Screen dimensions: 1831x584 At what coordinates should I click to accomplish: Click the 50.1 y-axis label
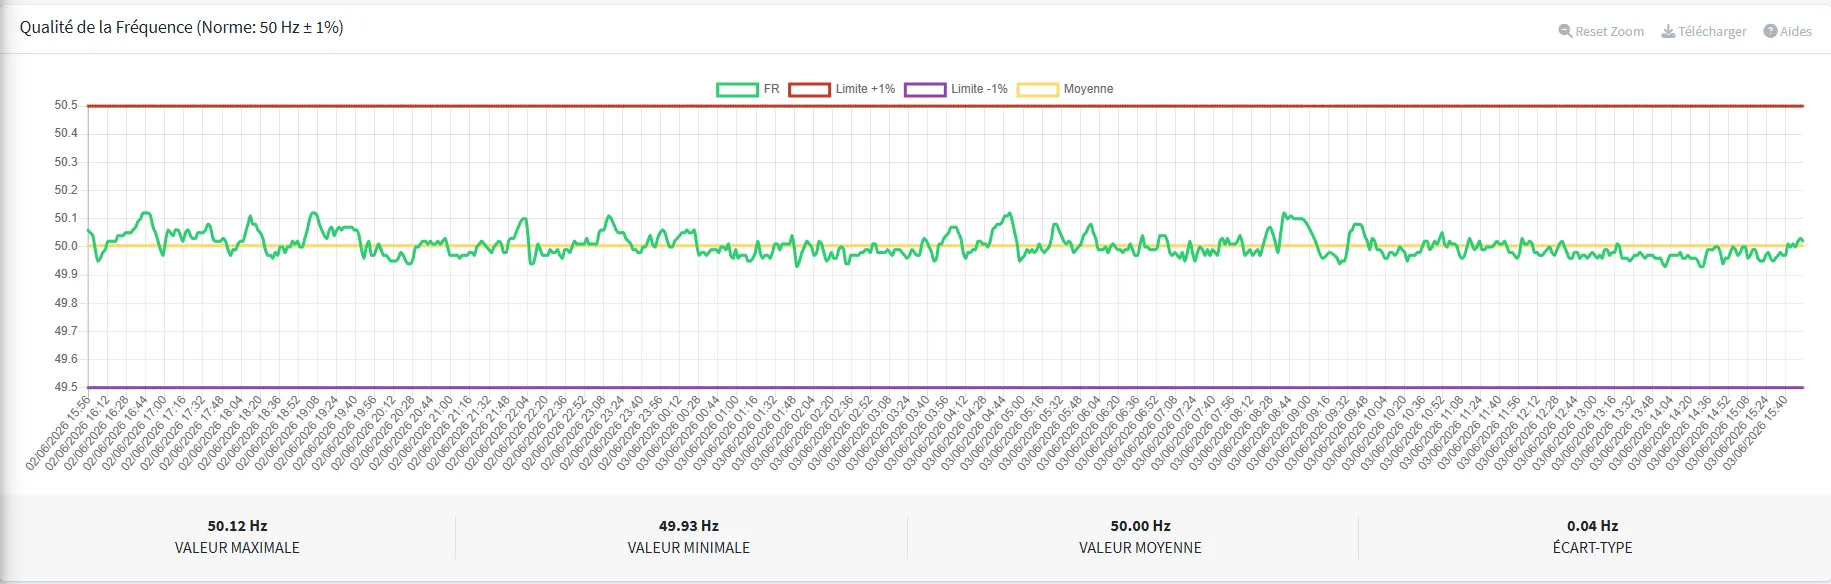click(66, 218)
